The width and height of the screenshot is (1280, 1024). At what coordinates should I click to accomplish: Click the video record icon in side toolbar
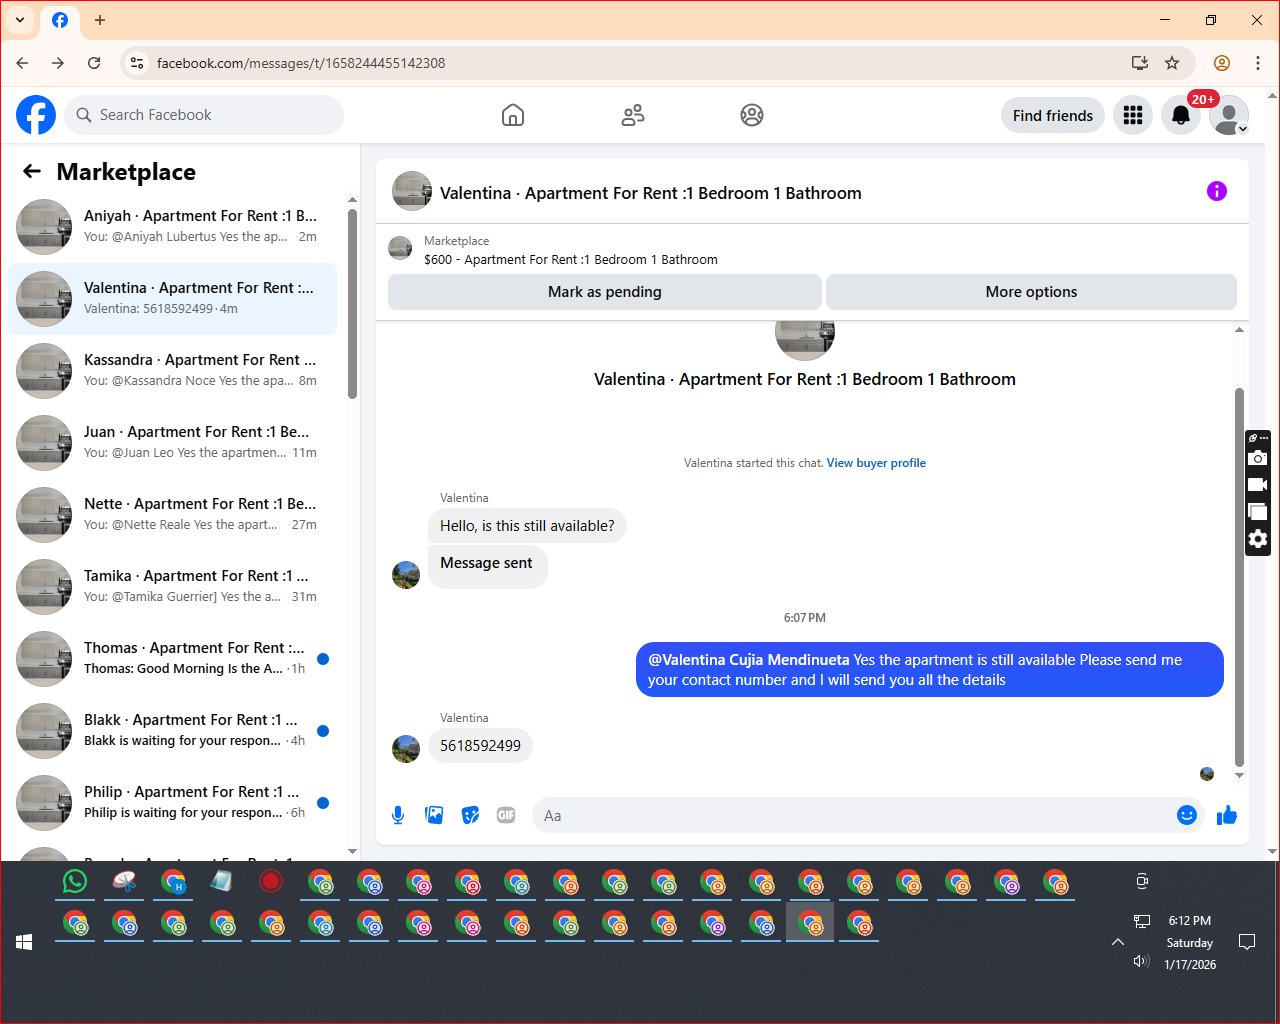point(1258,485)
